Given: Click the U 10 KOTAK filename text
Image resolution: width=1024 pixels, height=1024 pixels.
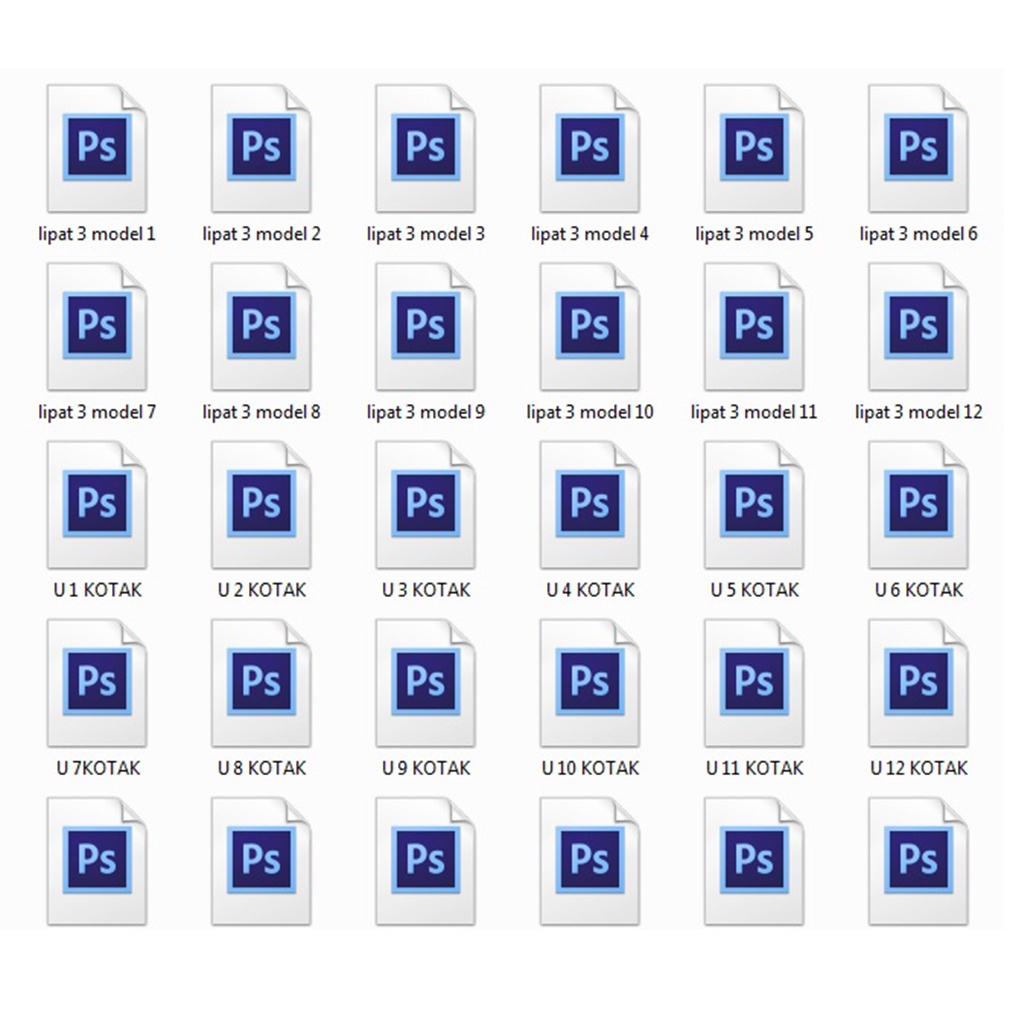Looking at the screenshot, I should pos(590,768).
